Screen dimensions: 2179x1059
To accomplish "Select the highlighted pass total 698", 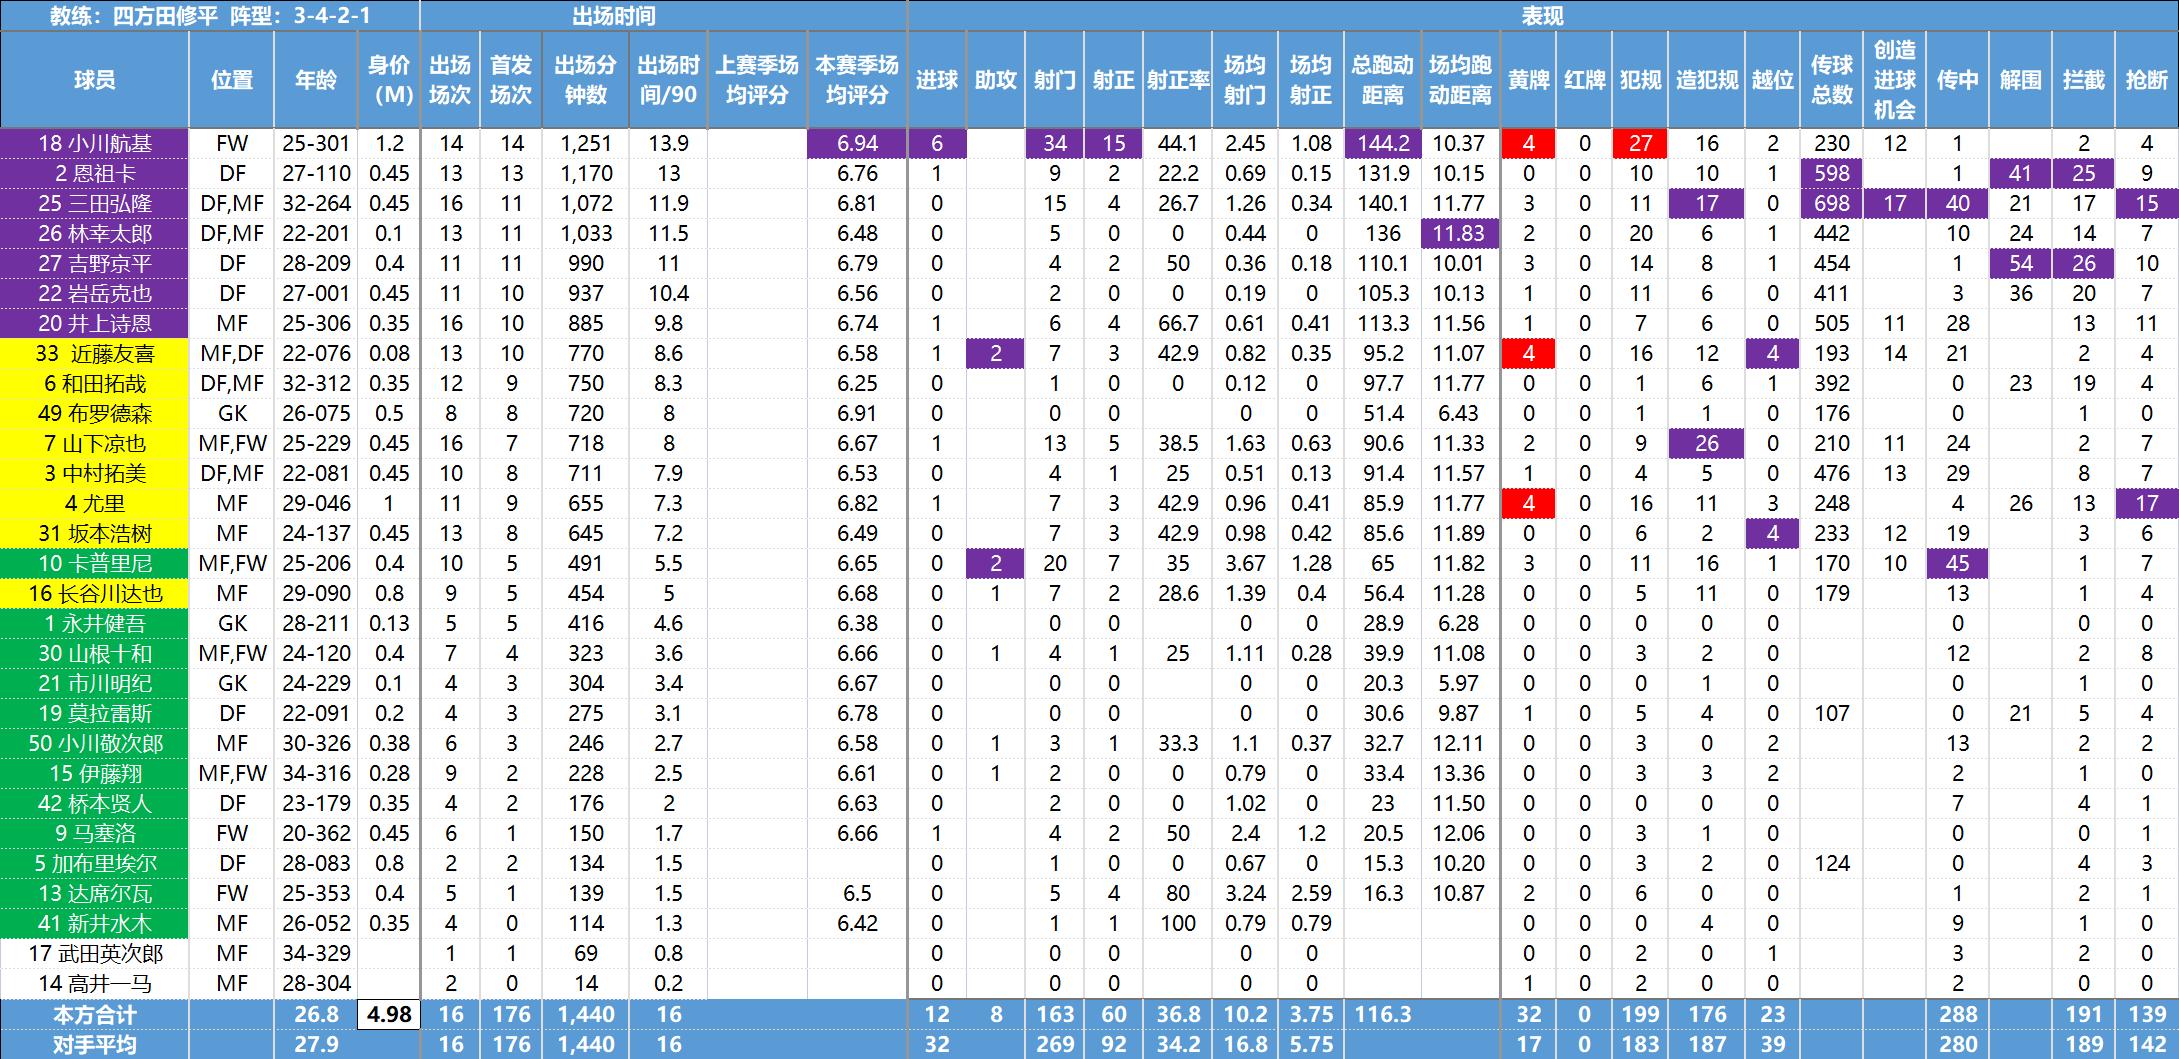I will click(x=1832, y=203).
